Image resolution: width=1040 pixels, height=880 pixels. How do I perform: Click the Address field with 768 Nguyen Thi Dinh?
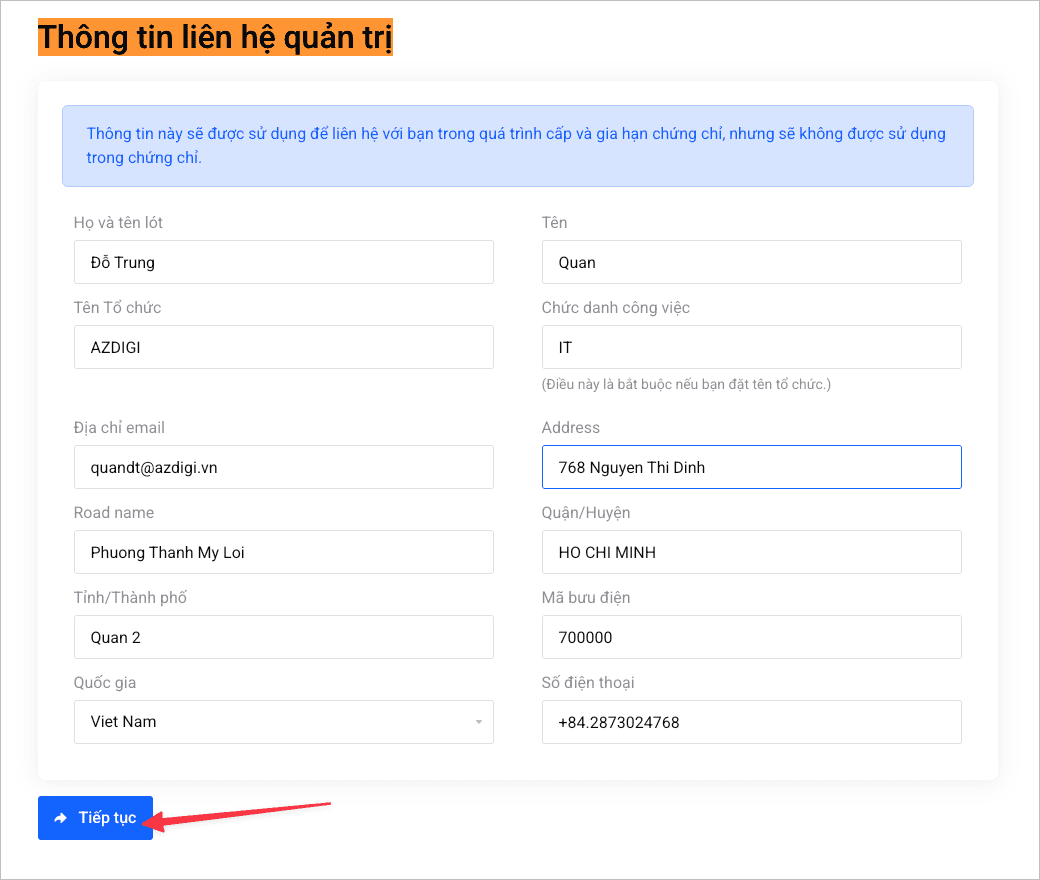coord(751,467)
